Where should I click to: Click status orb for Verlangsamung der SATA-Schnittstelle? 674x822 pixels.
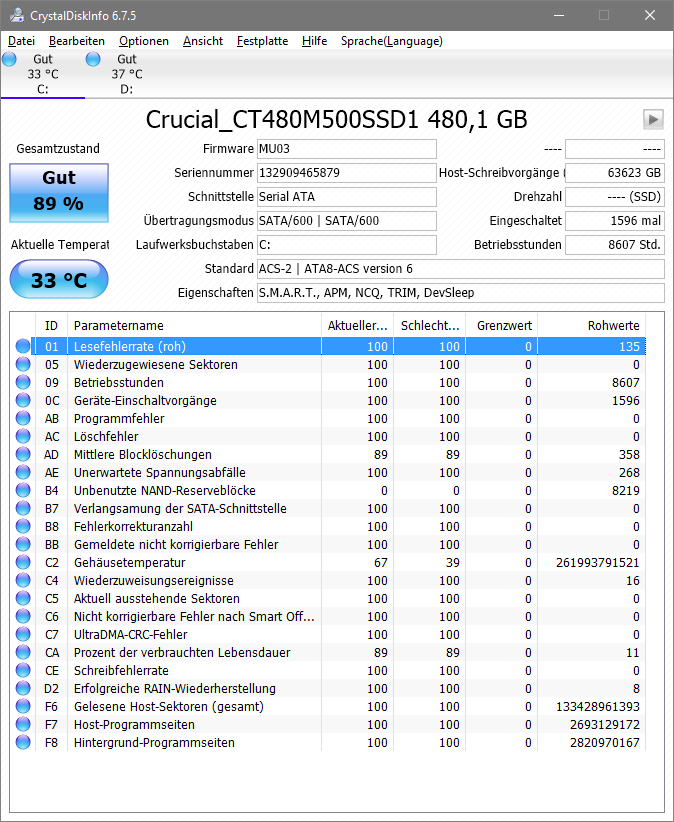point(23,508)
